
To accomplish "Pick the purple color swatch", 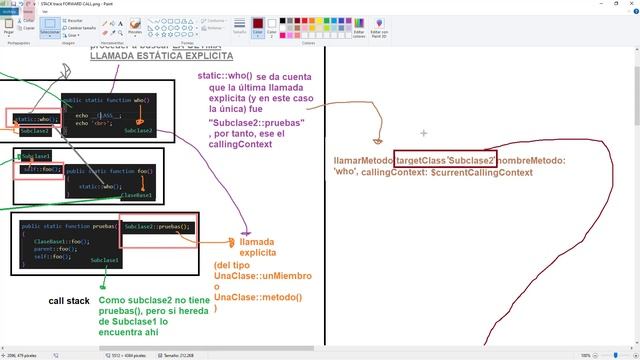I will [x=349, y=21].
